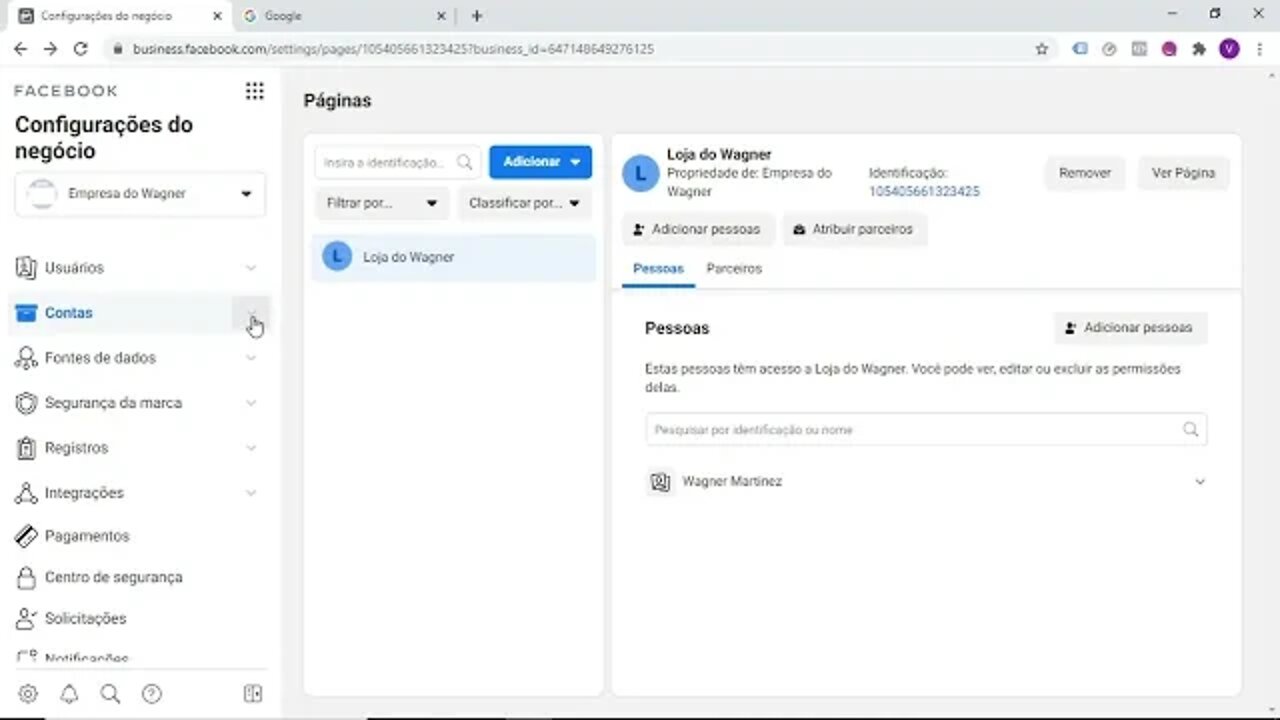Image resolution: width=1280 pixels, height=720 pixels.
Task: Go back in Chrome
Action: click(x=20, y=48)
